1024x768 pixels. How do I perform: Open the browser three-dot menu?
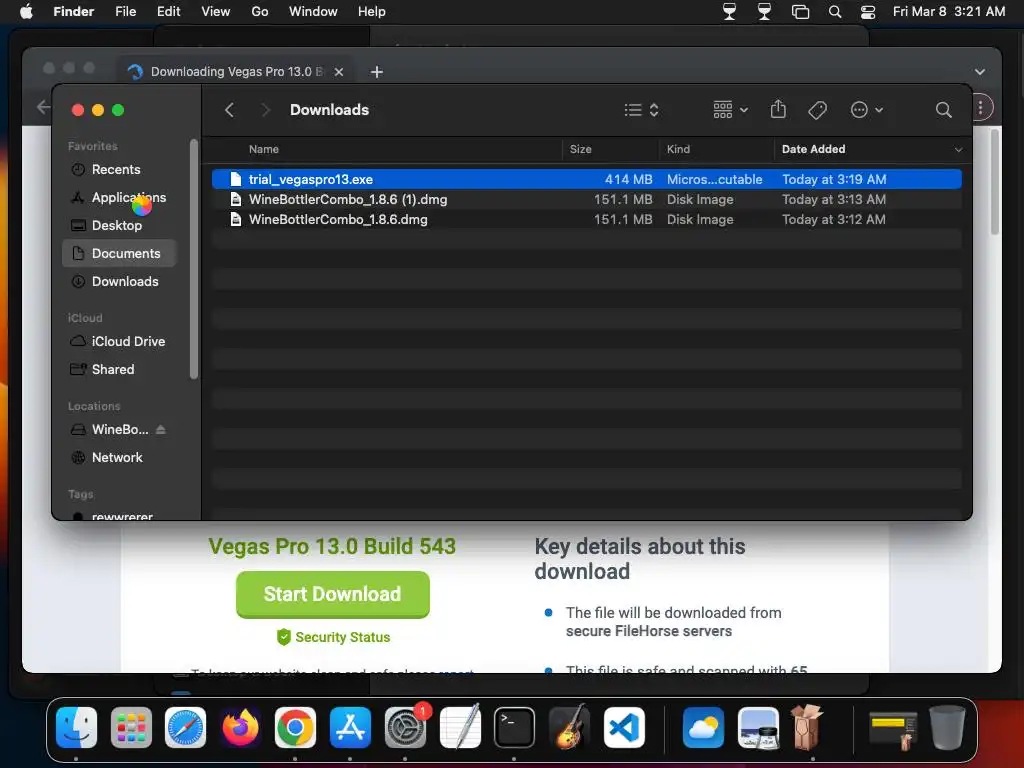click(x=981, y=107)
